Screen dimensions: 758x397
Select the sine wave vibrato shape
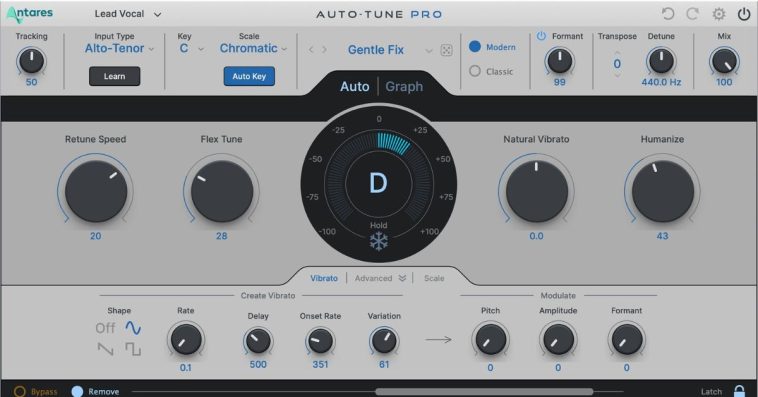(x=133, y=328)
